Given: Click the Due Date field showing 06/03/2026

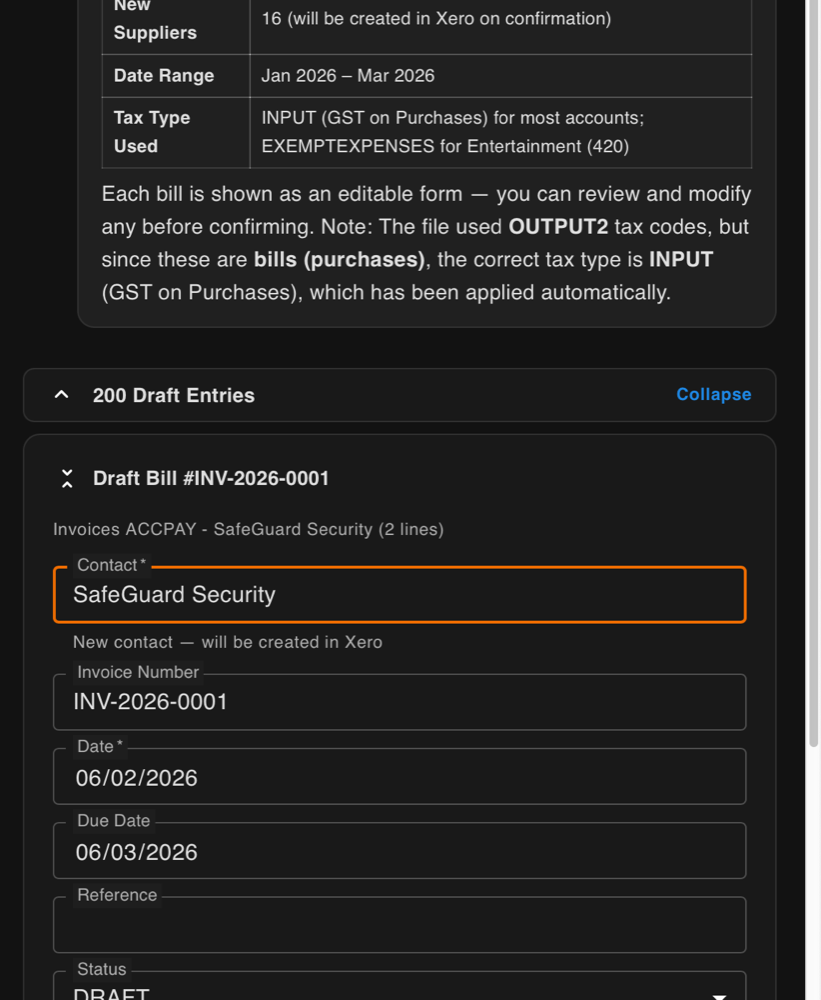Looking at the screenshot, I should 399,851.
